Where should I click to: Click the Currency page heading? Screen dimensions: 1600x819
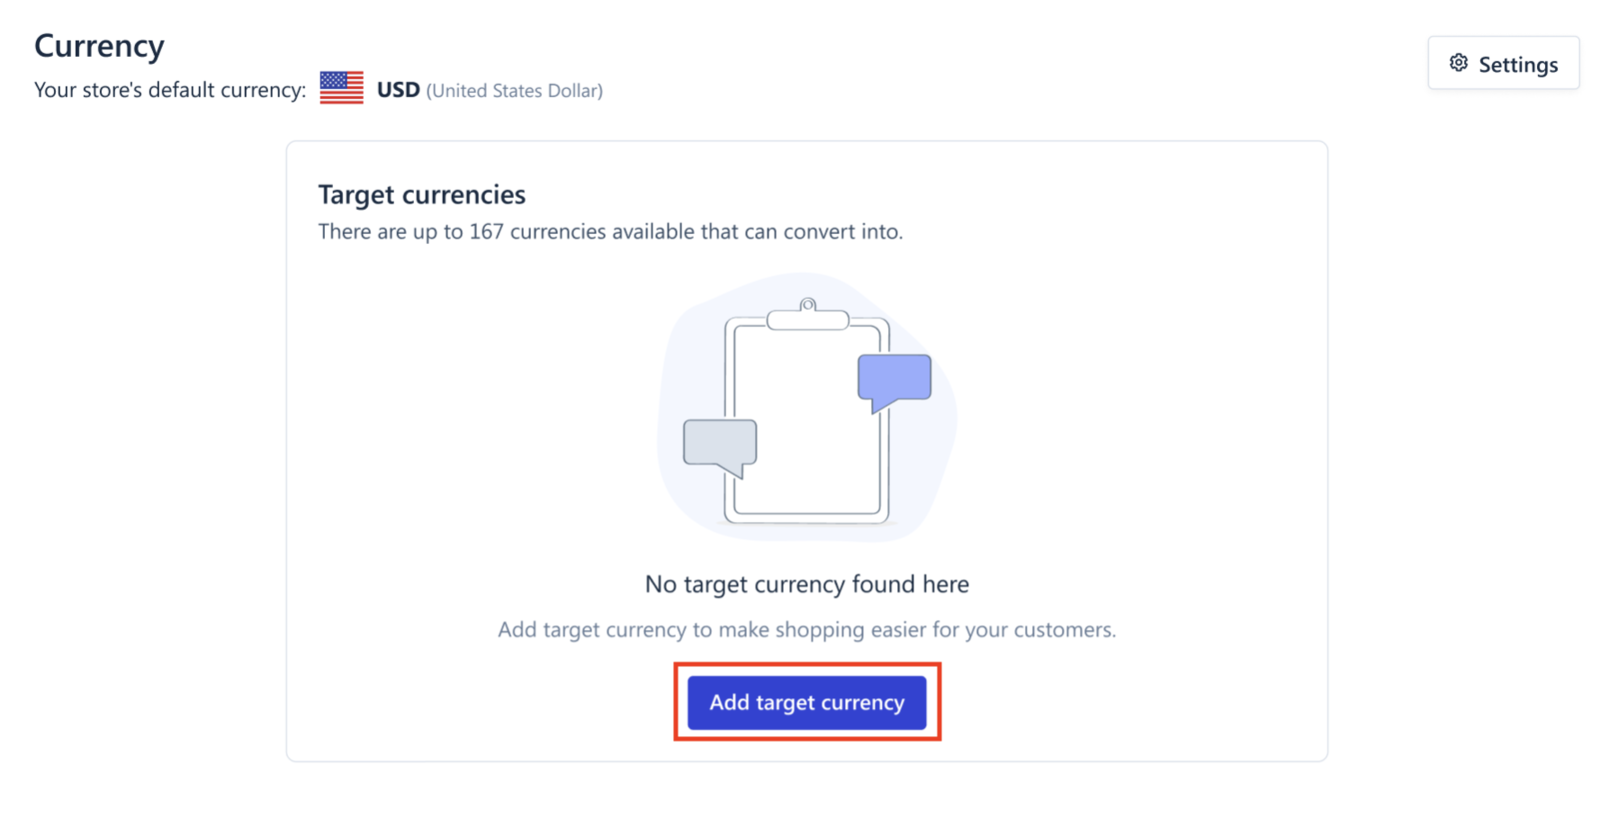[99, 46]
